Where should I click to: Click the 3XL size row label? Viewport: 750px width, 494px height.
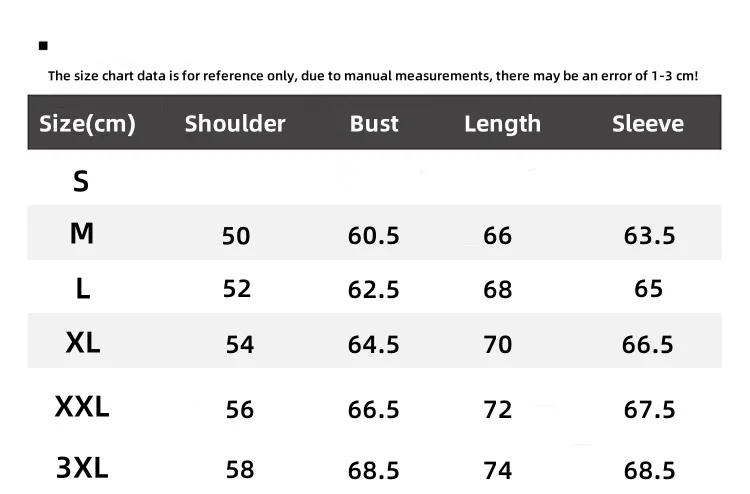82,467
